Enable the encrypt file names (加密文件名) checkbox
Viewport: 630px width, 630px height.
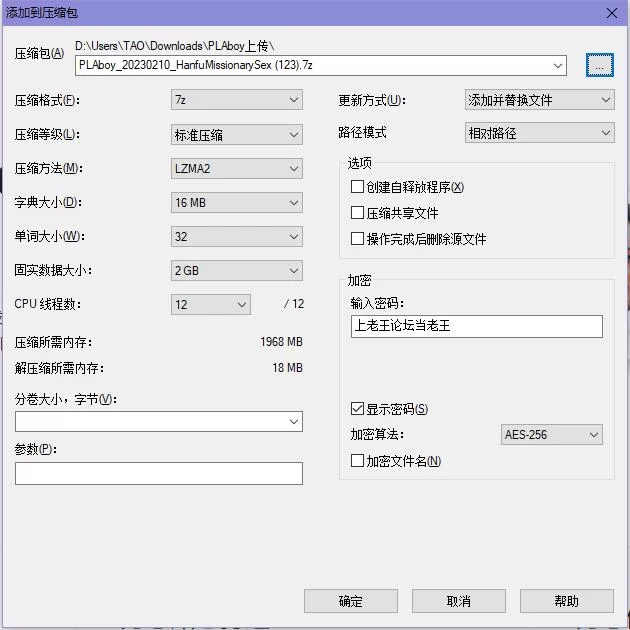(357, 461)
